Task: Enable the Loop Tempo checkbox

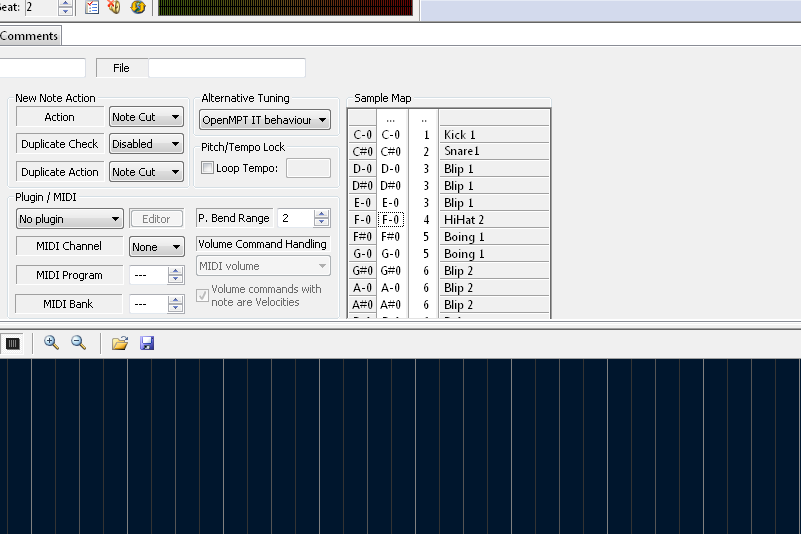Action: point(208,168)
